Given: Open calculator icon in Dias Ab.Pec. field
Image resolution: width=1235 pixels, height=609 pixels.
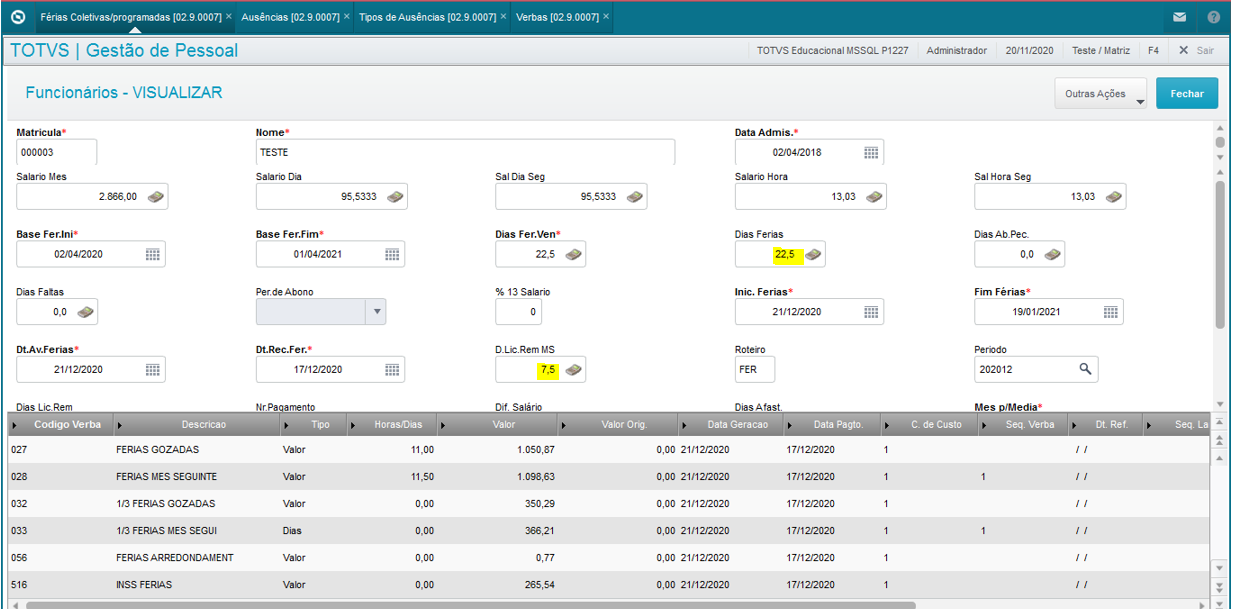Looking at the screenshot, I should click(1053, 254).
